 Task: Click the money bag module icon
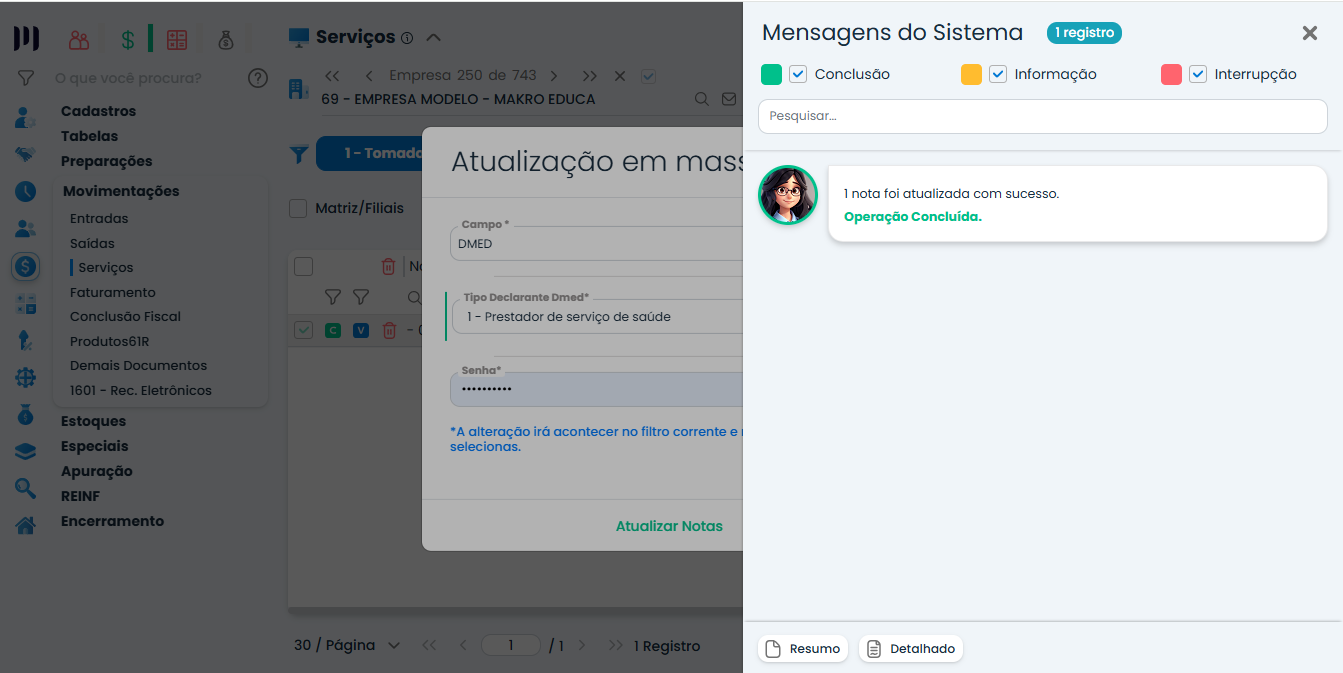coord(226,40)
